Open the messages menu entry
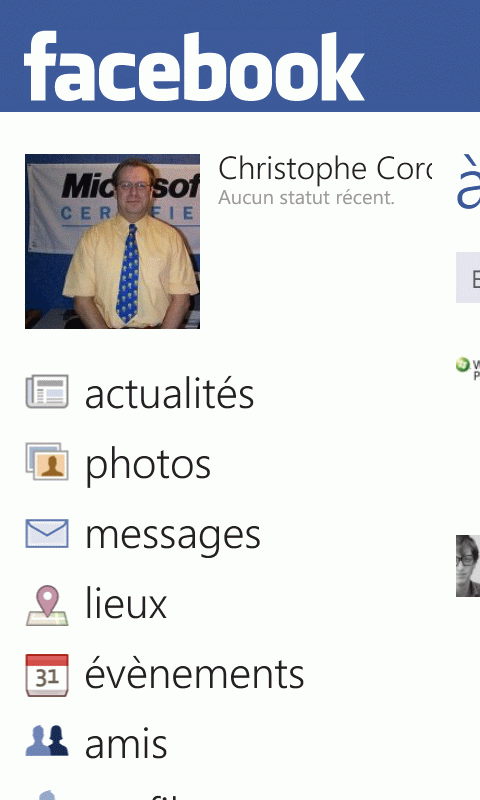 coord(173,537)
